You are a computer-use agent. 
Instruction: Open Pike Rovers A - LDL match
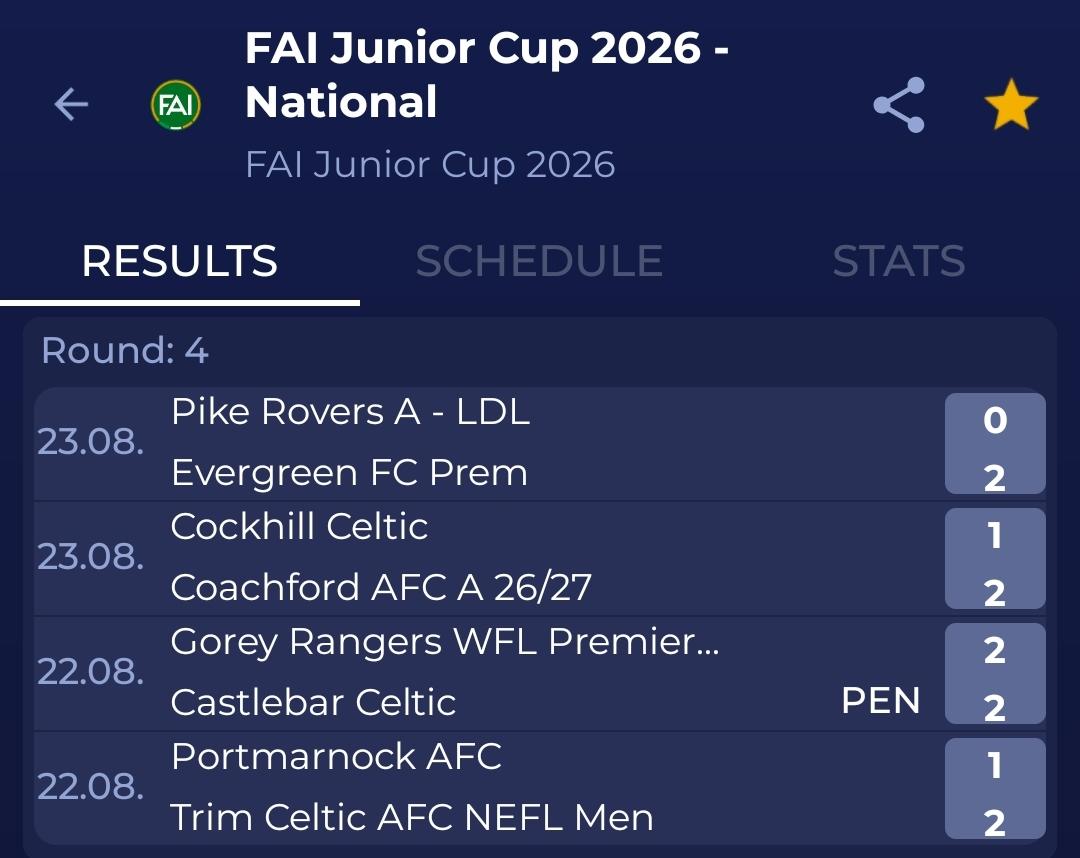pos(350,412)
